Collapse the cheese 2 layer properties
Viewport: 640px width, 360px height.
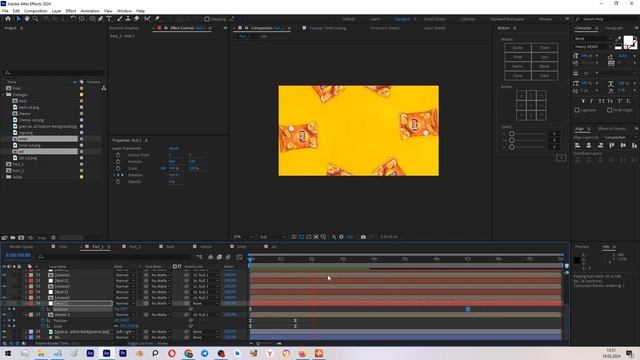(x=26, y=315)
